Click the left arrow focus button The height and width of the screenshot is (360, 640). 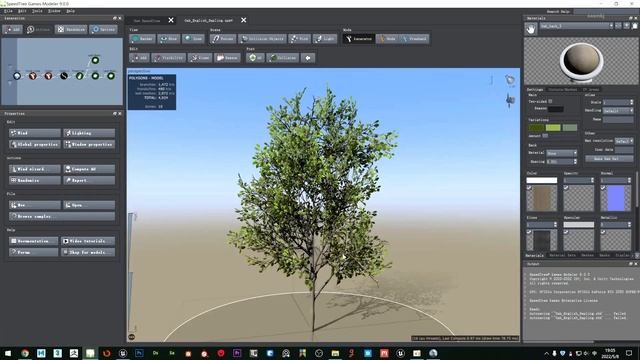click(308, 58)
